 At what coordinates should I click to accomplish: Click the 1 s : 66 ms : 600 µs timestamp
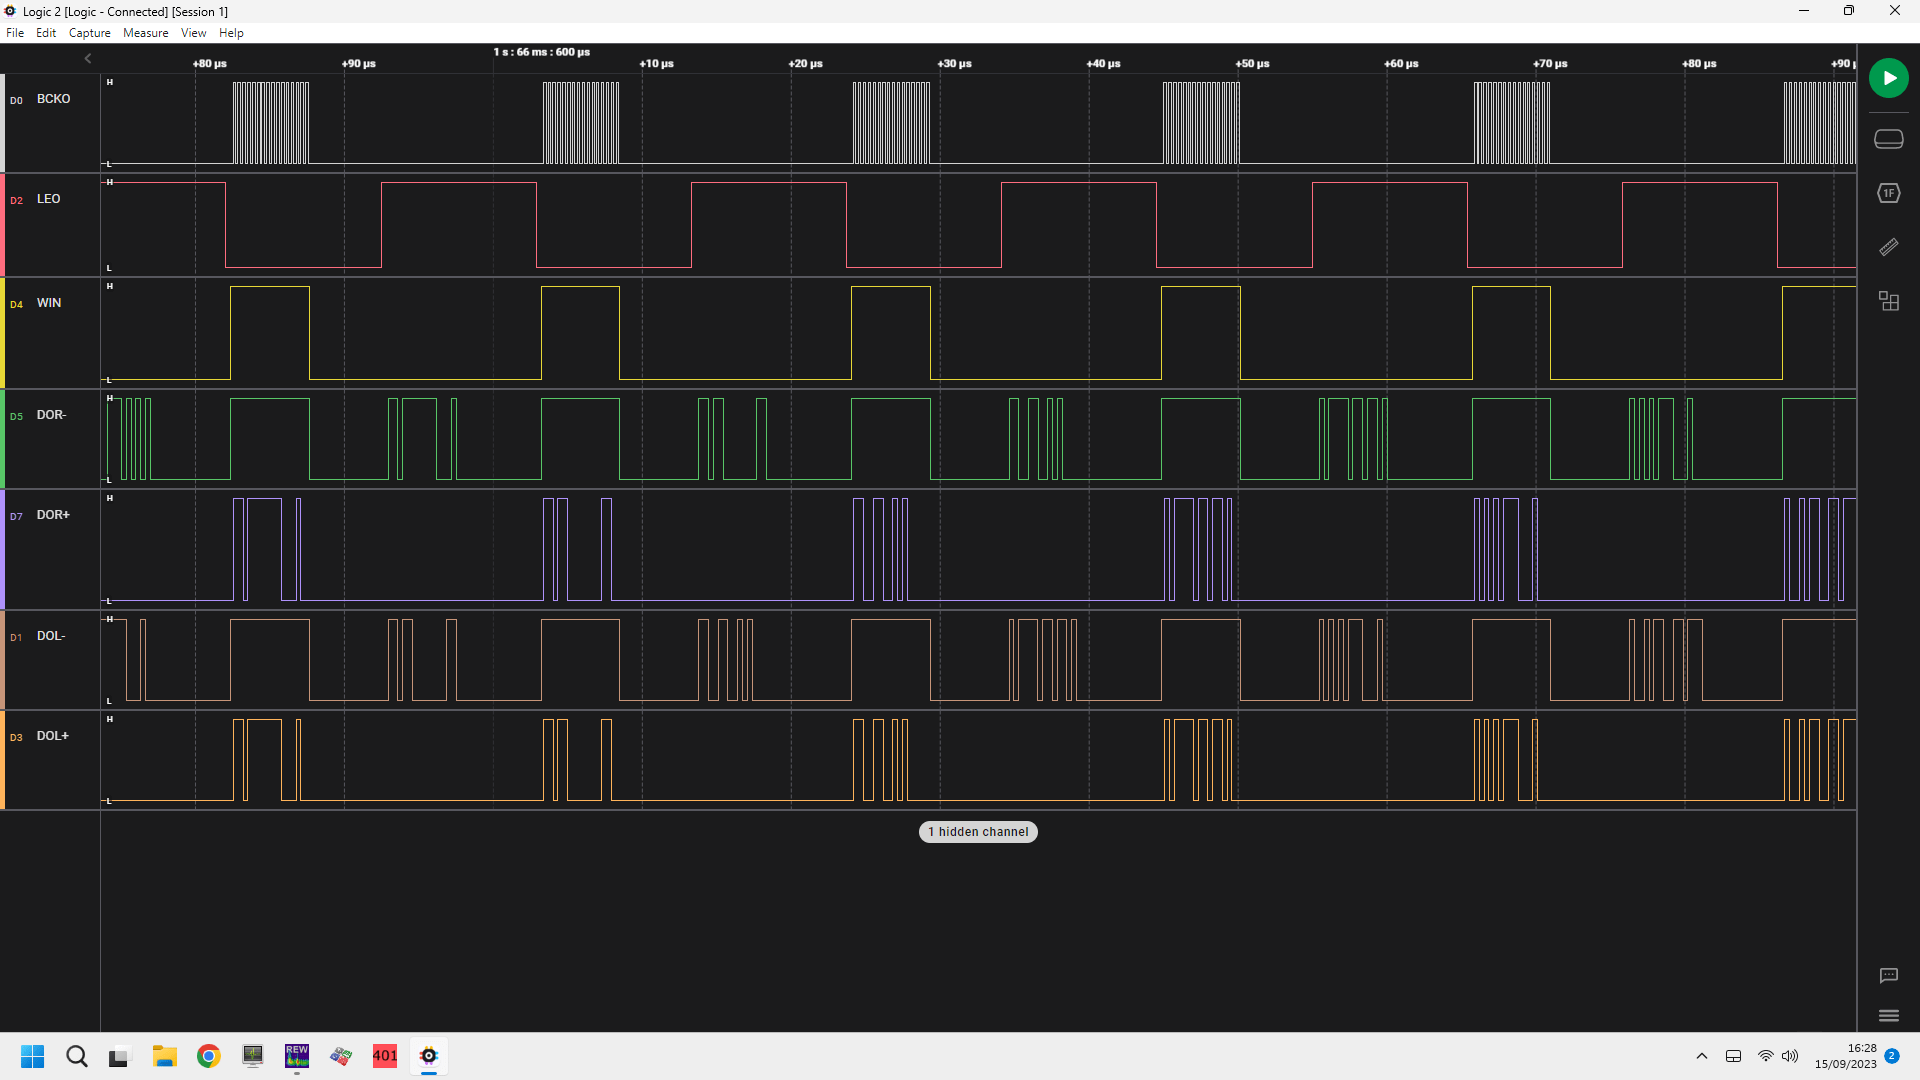pos(541,52)
